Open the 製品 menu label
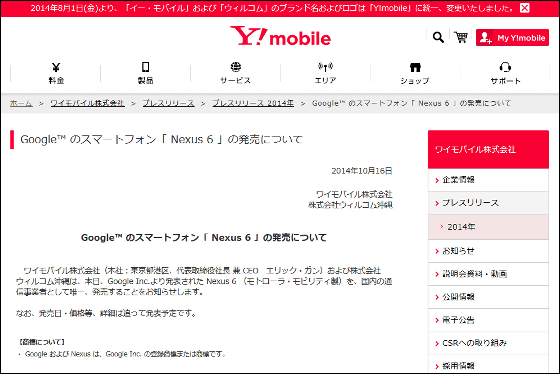The height and width of the screenshot is (374, 560). pos(145,80)
